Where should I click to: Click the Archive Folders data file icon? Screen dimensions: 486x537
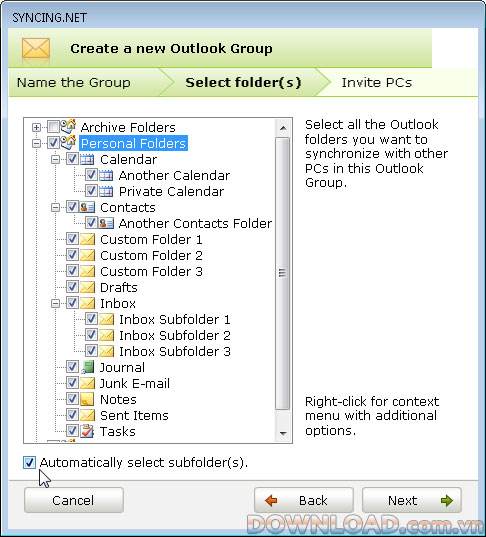pos(68,127)
